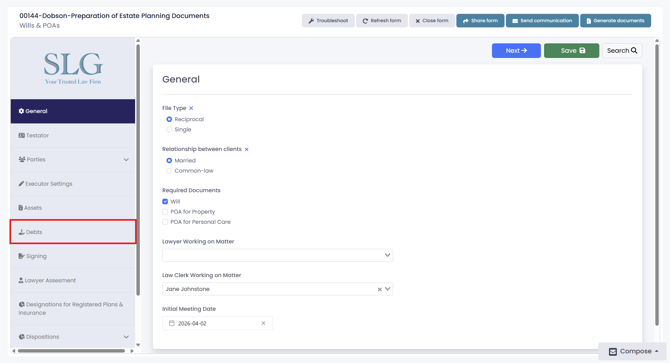Open the Testator section
670x363 pixels.
coord(73,135)
